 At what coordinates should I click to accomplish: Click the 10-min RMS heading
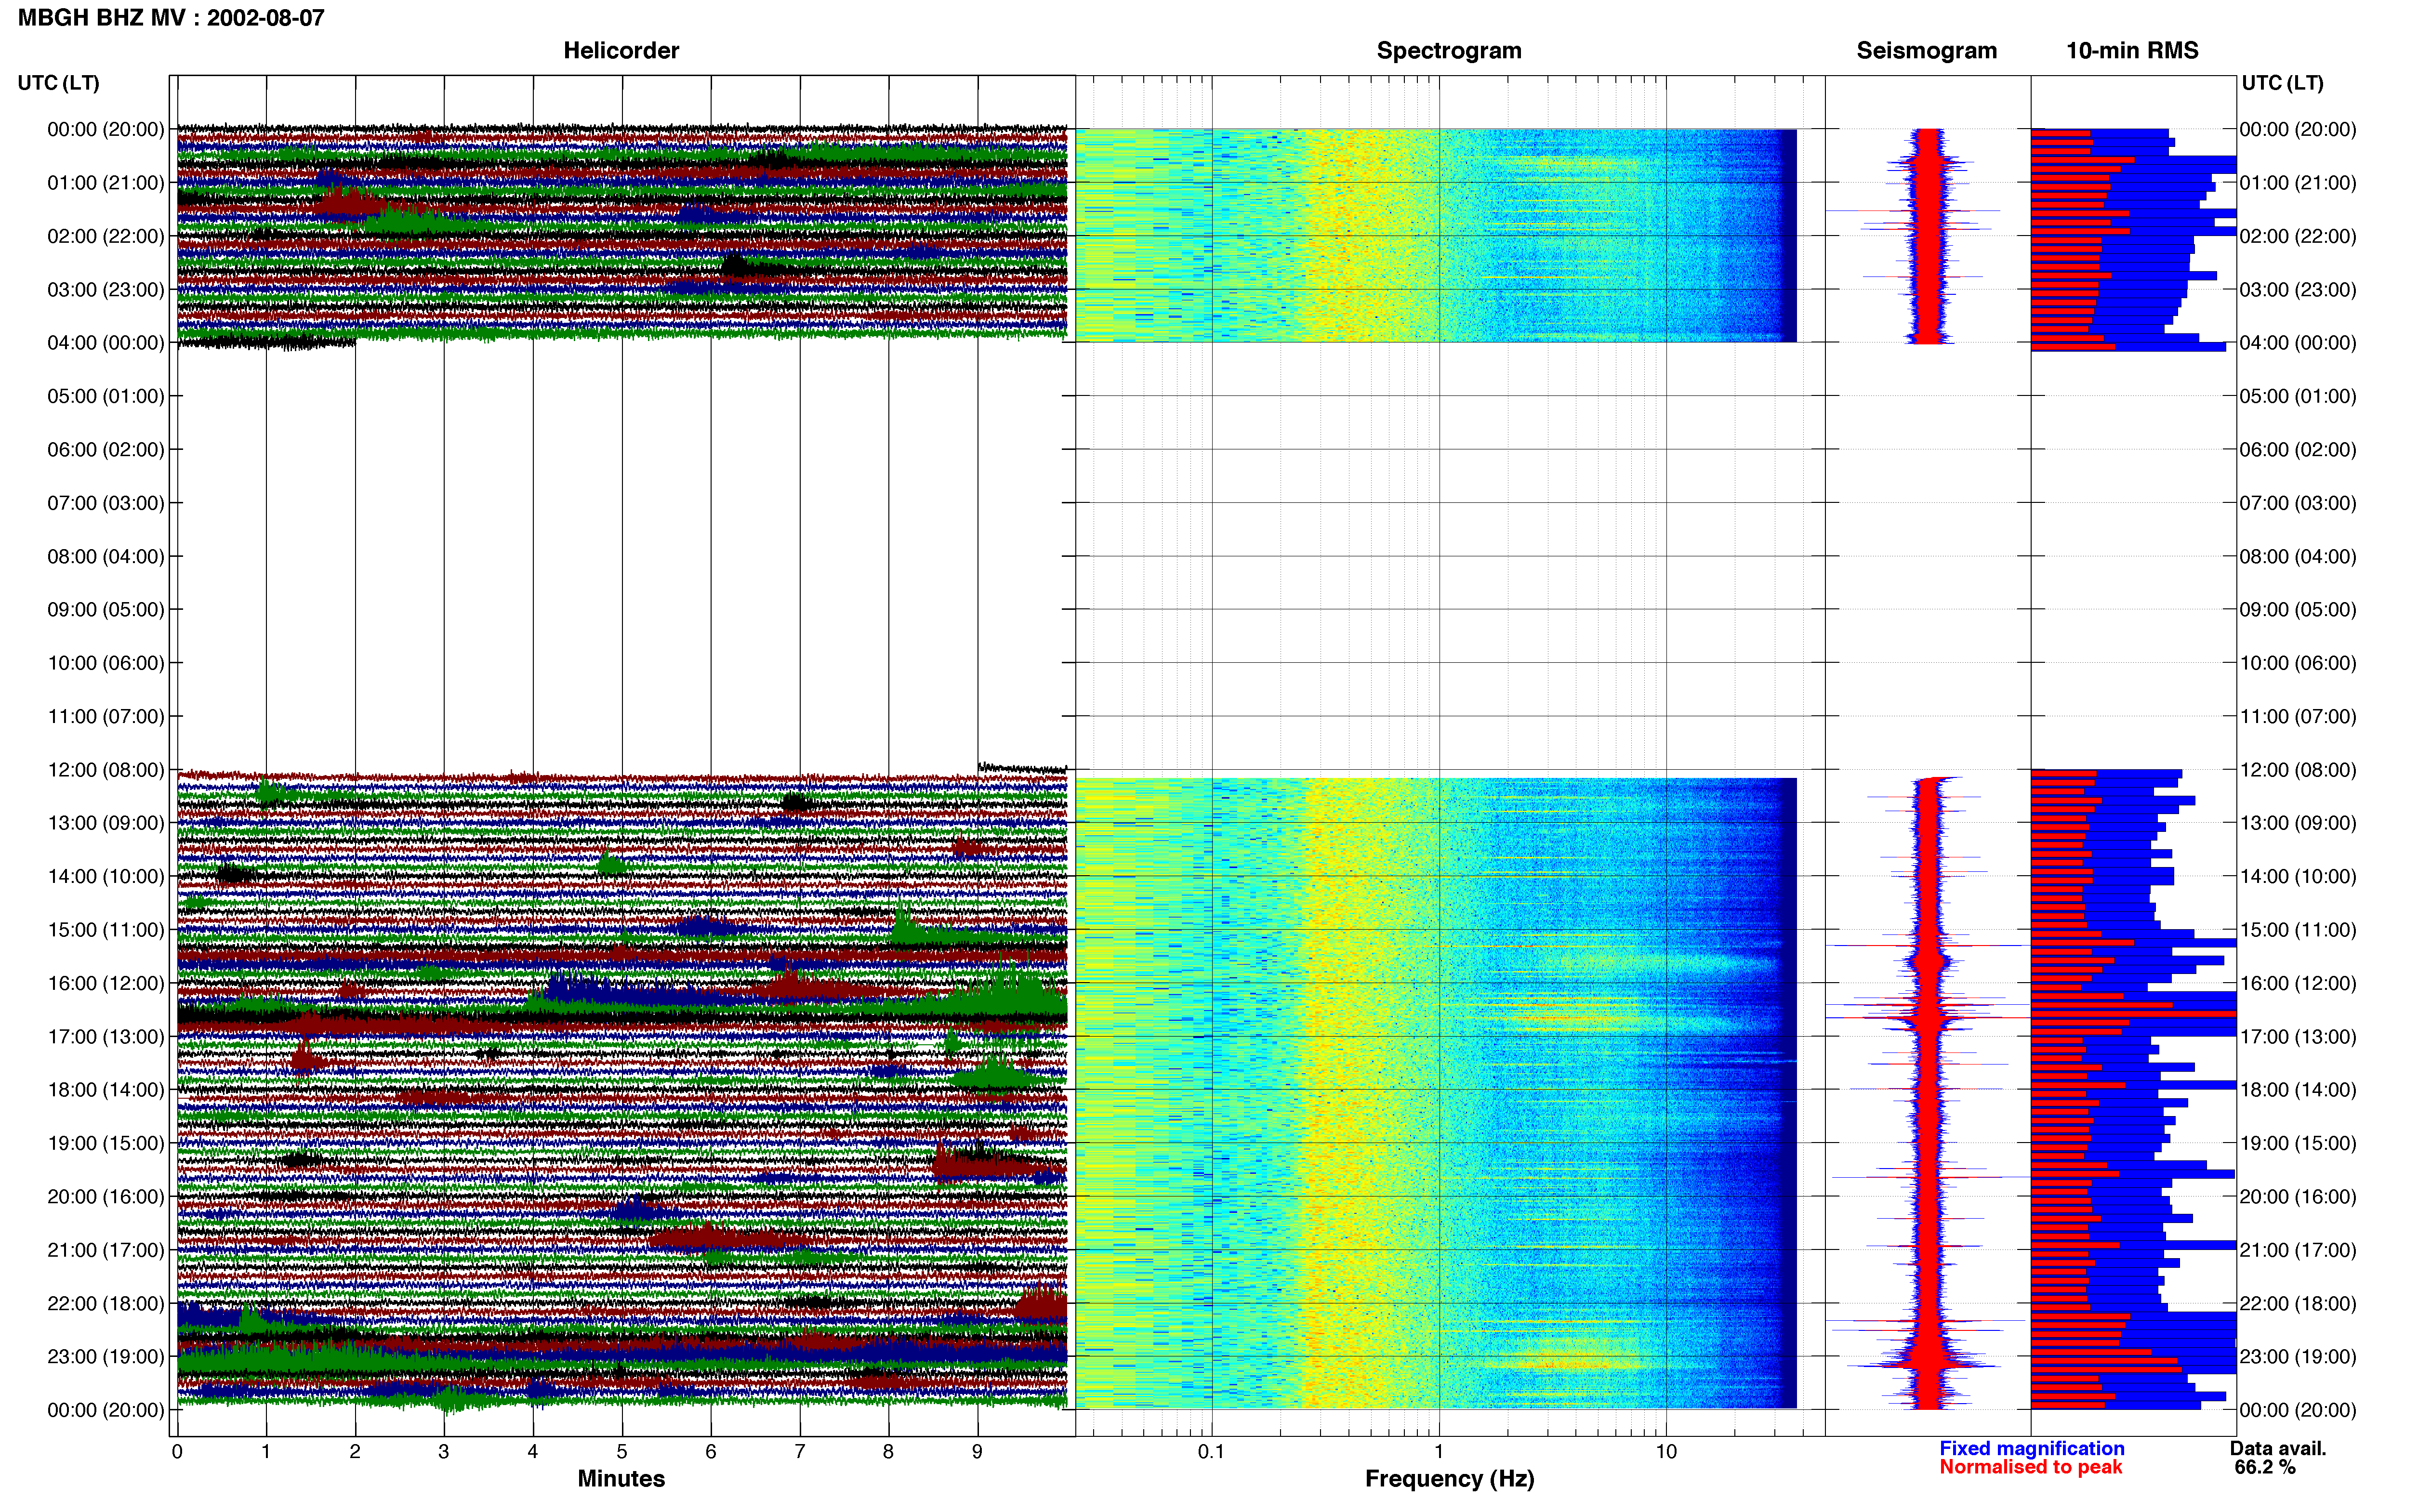2132,51
